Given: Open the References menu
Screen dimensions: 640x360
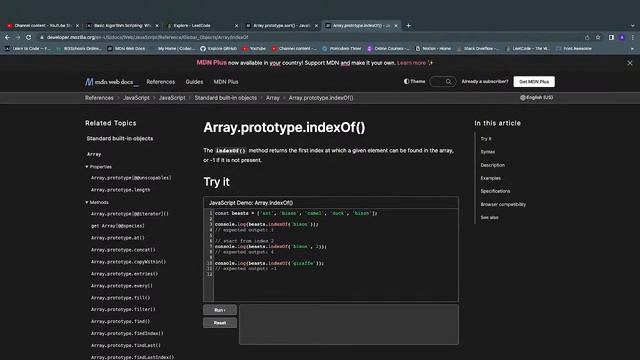Looking at the screenshot, I should coord(160,82).
